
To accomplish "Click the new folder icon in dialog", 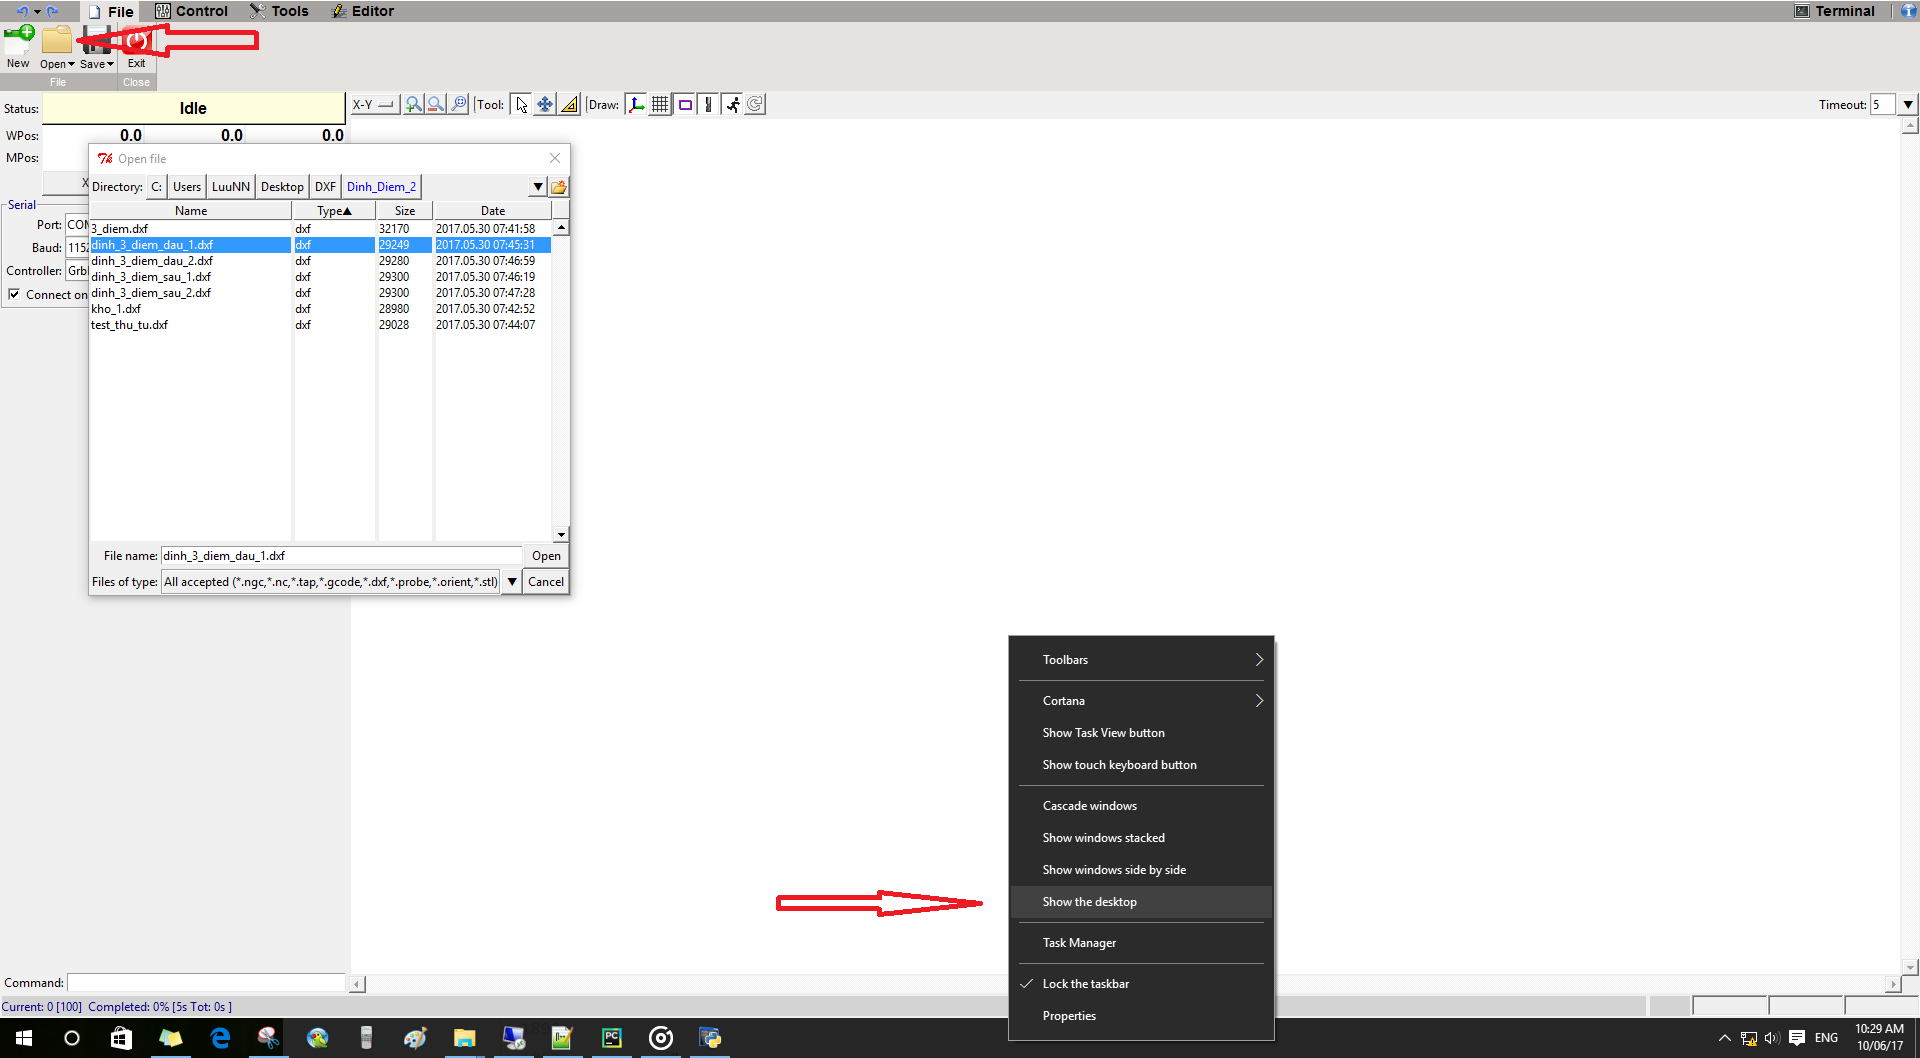I will (559, 187).
